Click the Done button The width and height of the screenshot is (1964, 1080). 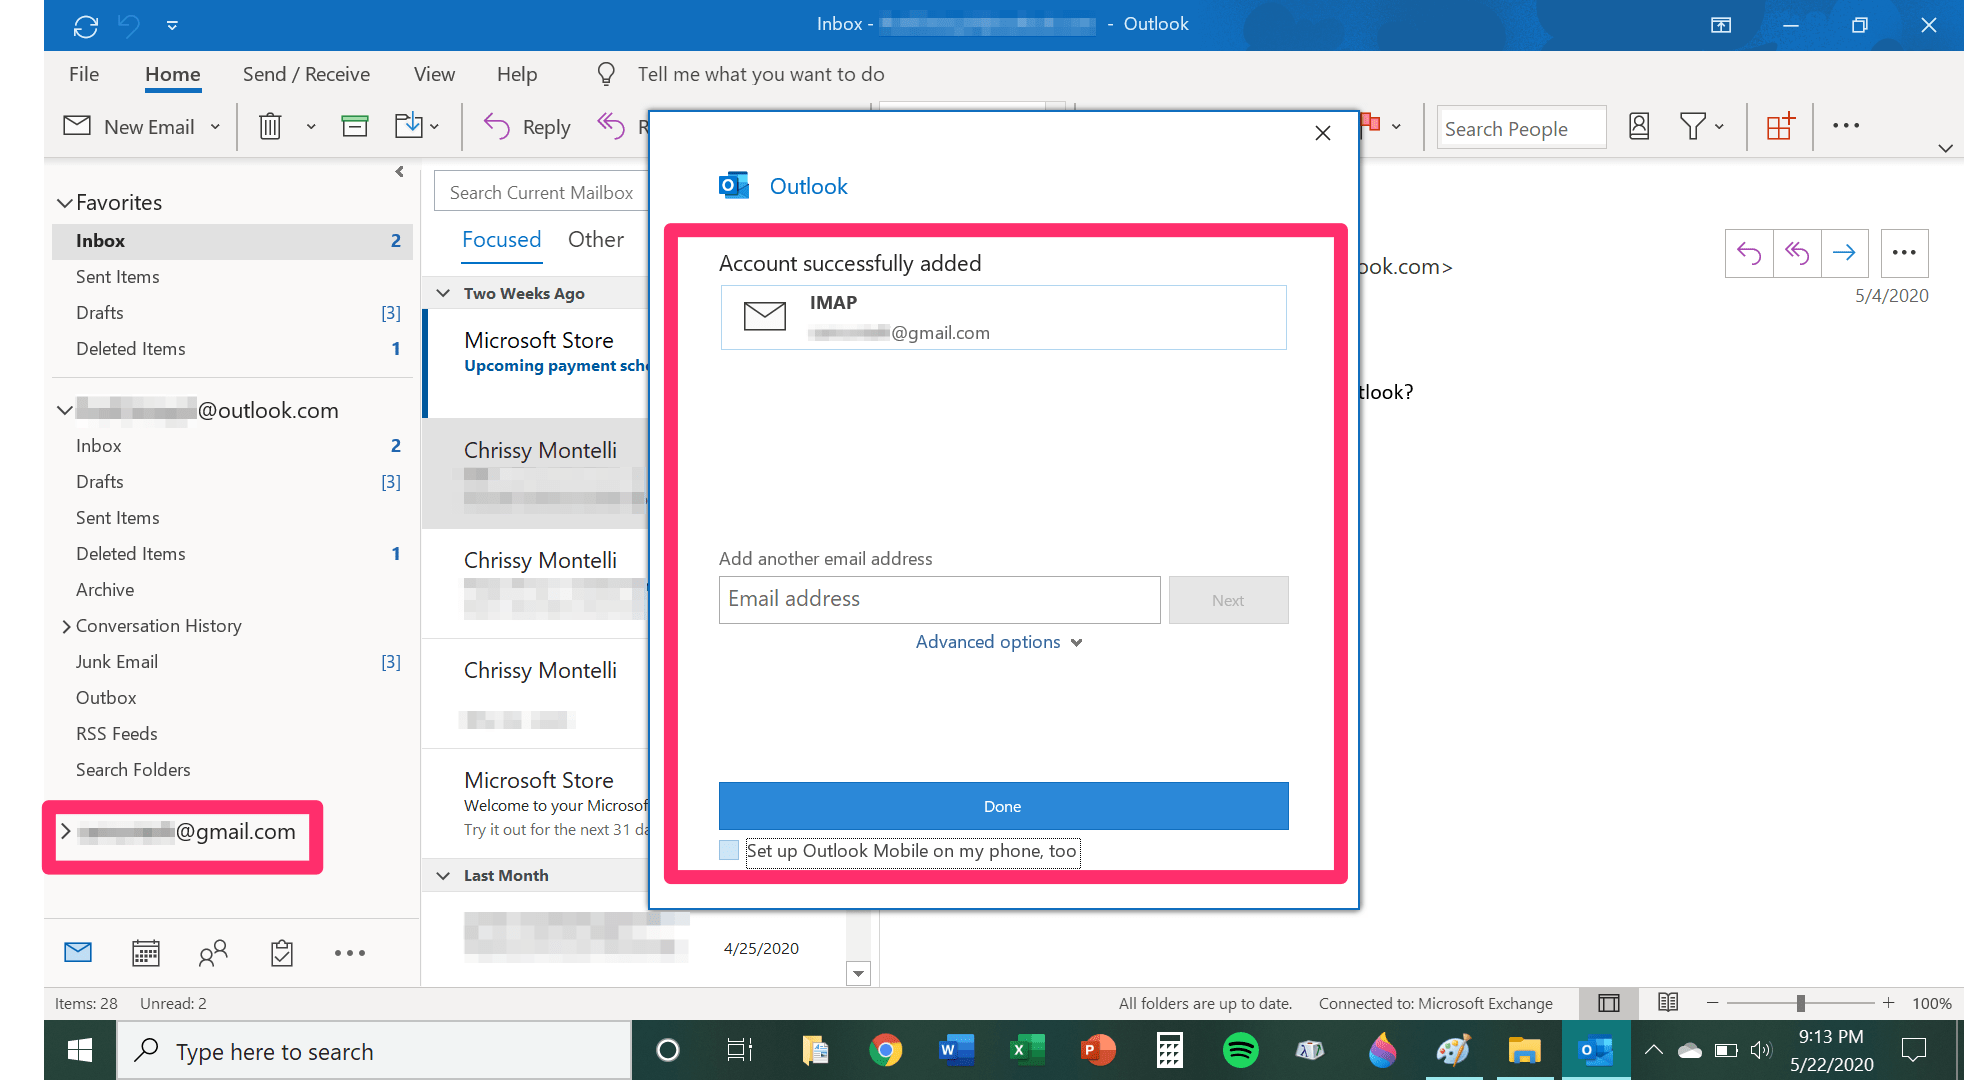[1002, 806]
